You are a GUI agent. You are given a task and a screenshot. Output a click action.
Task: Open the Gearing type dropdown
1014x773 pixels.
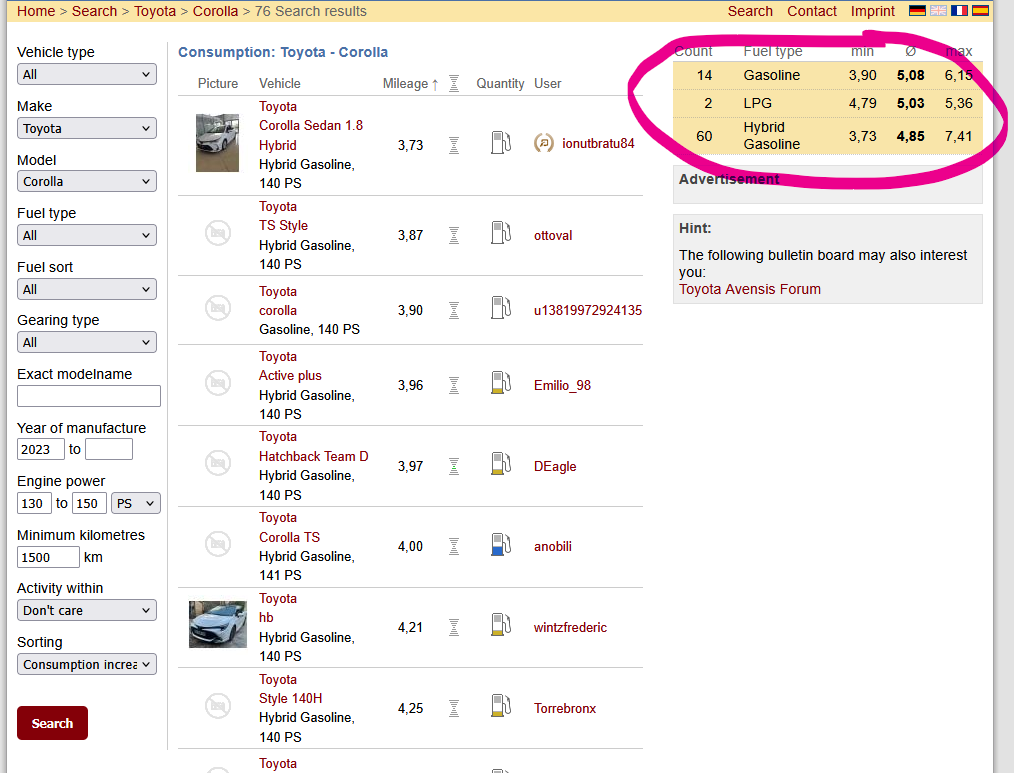[87, 342]
